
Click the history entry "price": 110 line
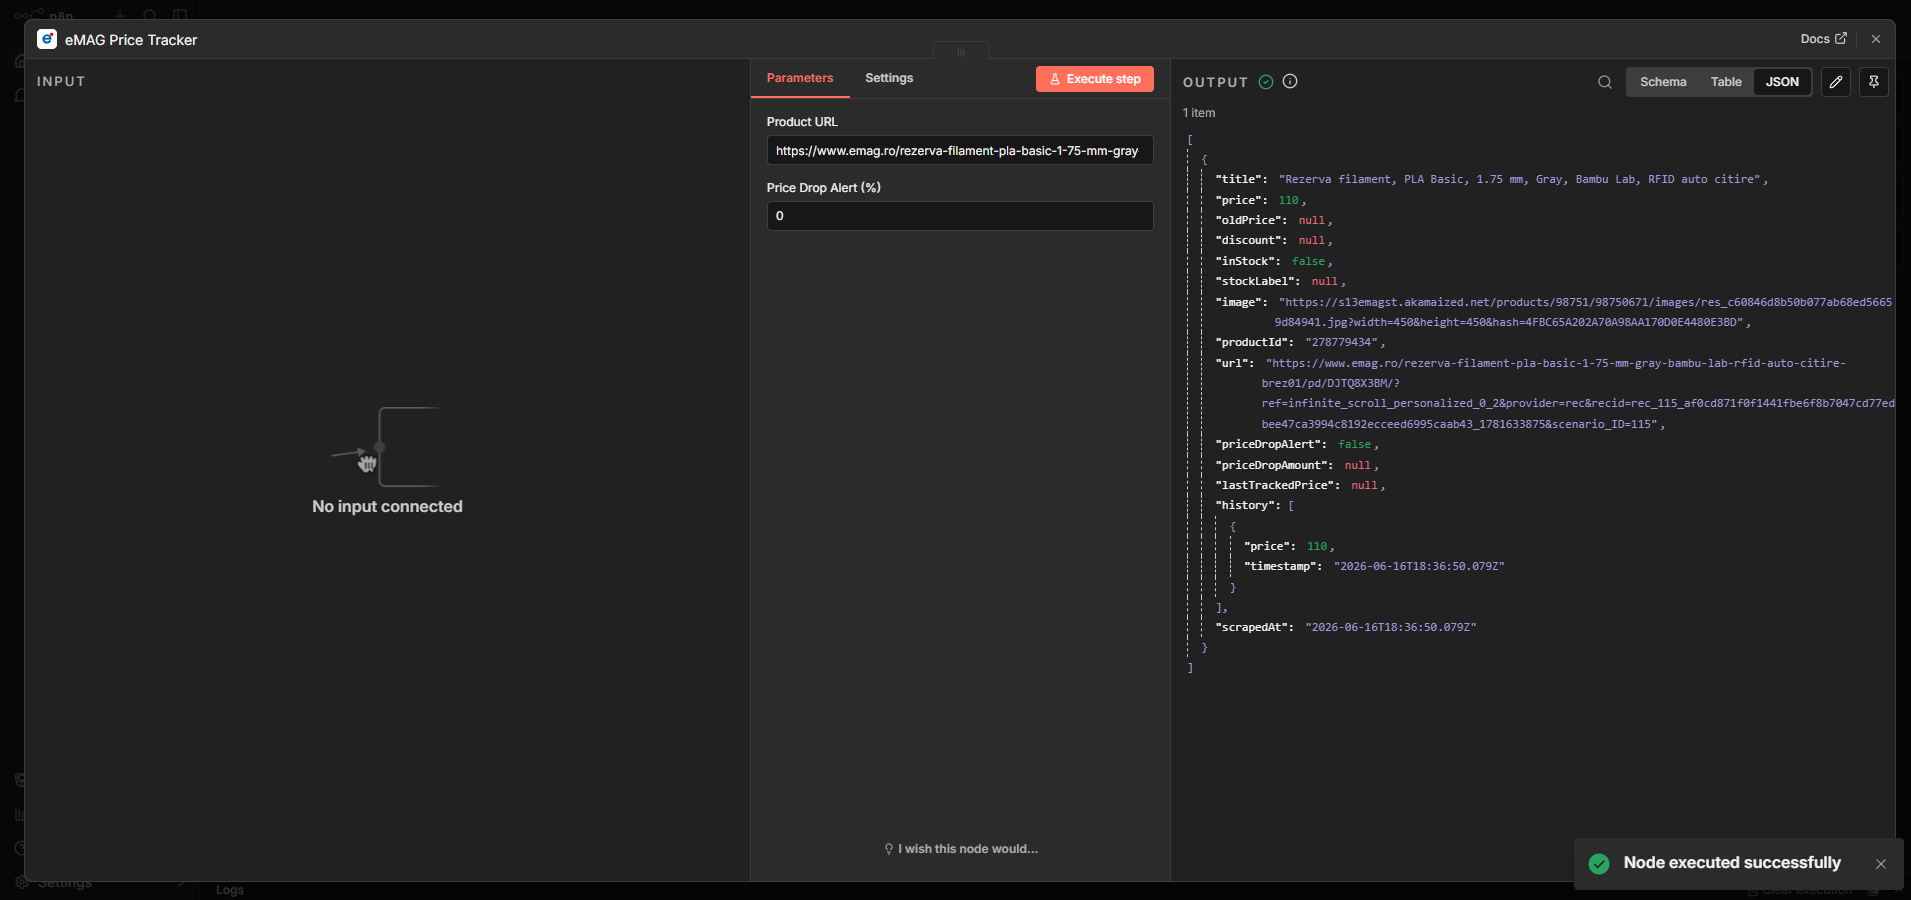1289,546
